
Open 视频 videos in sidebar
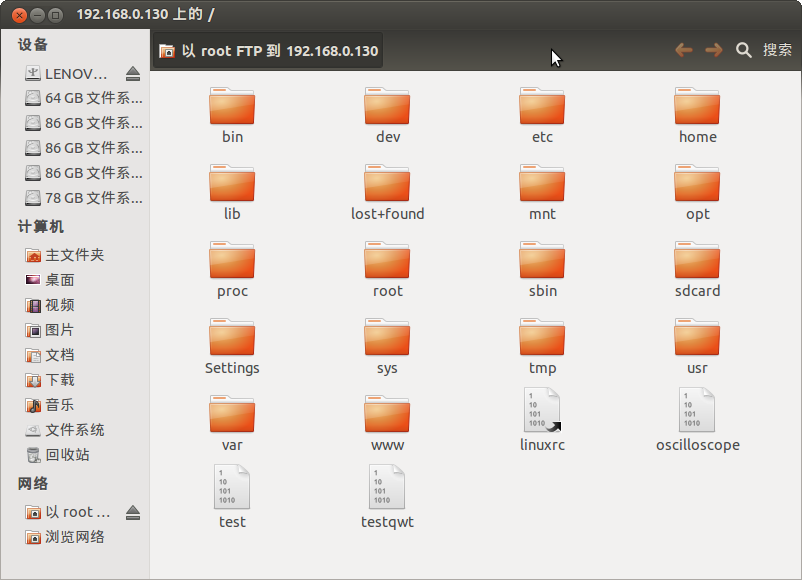[x=50, y=305]
